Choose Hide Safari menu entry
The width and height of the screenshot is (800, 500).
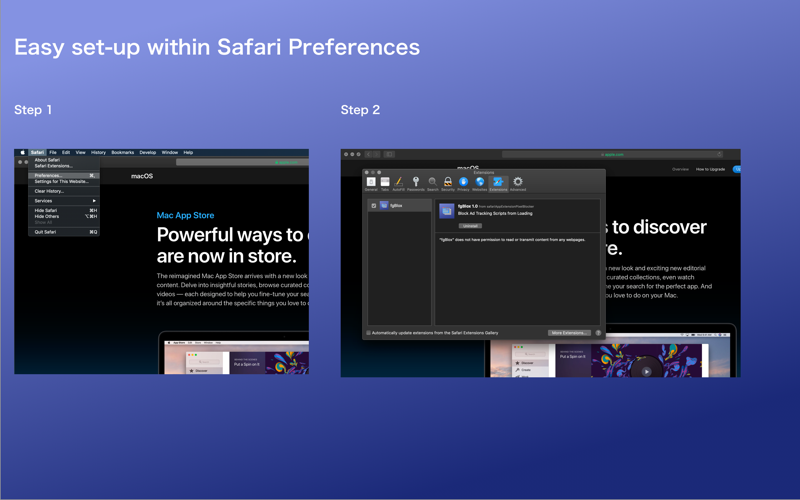pos(64,210)
